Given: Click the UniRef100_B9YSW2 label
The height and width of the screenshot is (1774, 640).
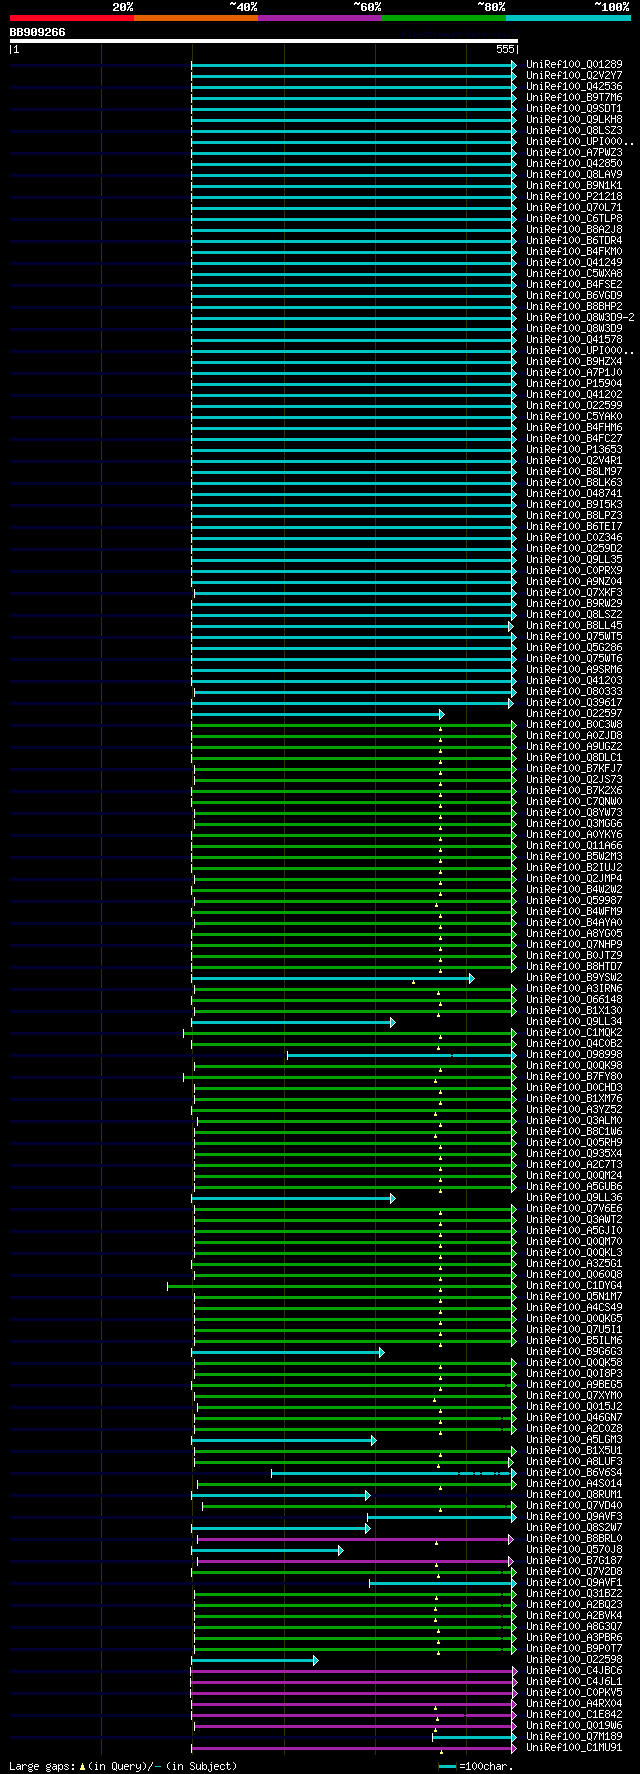Looking at the screenshot, I should (574, 977).
